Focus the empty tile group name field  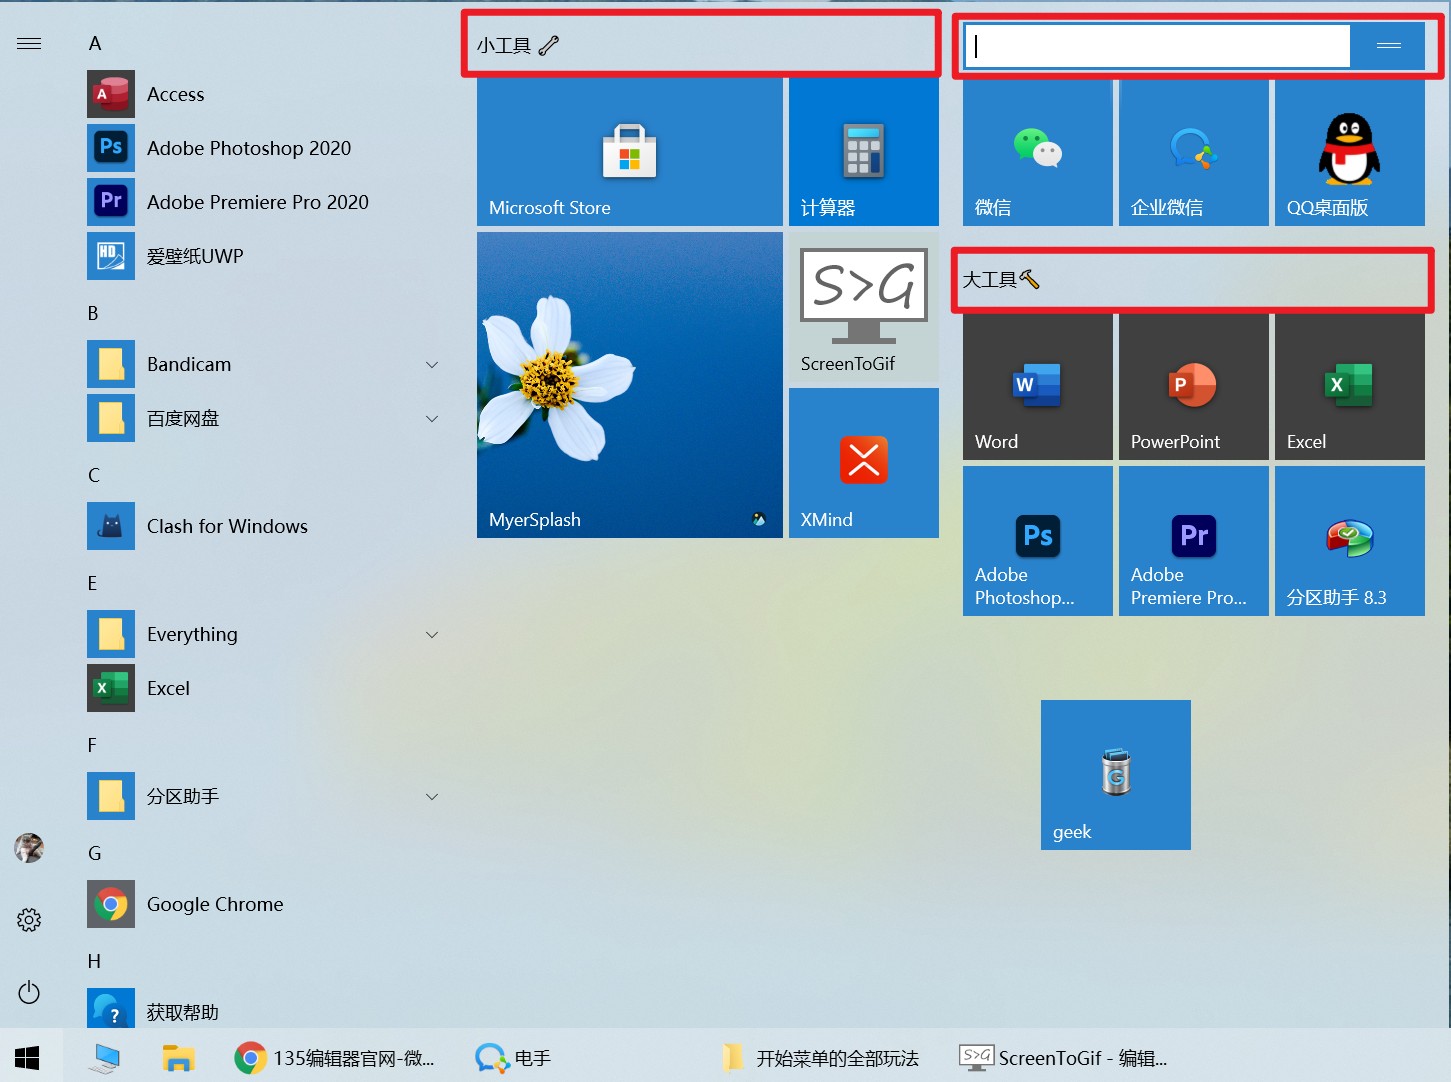coord(1157,46)
